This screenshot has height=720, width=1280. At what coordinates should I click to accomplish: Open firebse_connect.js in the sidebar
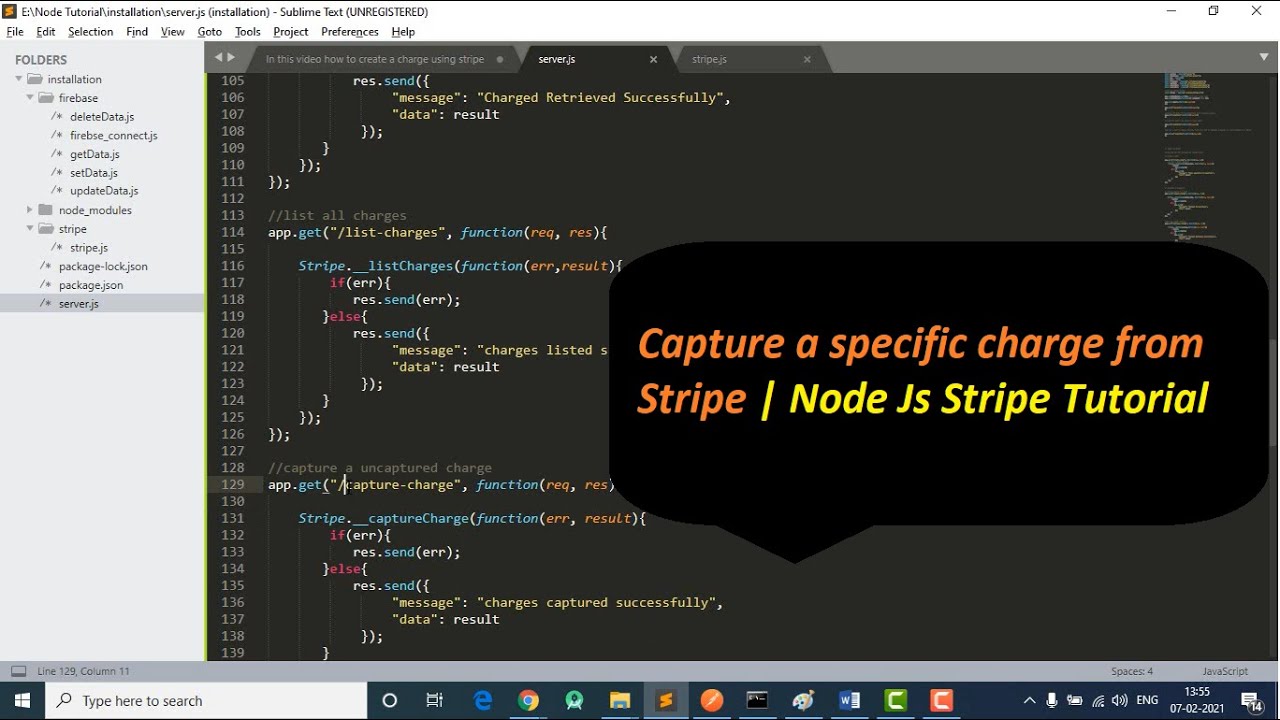click(113, 135)
